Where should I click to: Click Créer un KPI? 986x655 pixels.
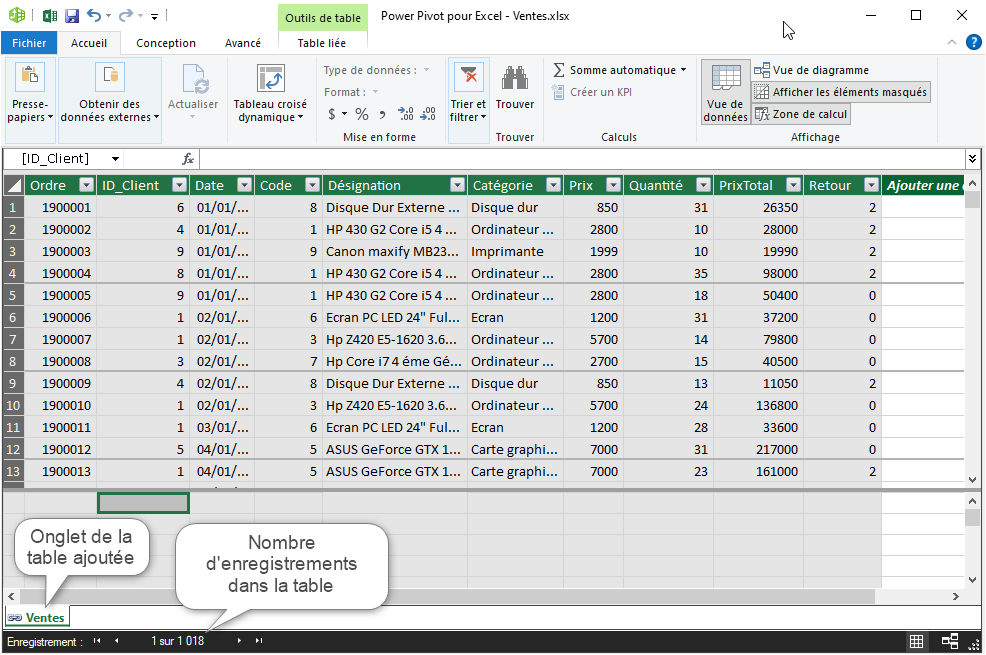[x=592, y=92]
